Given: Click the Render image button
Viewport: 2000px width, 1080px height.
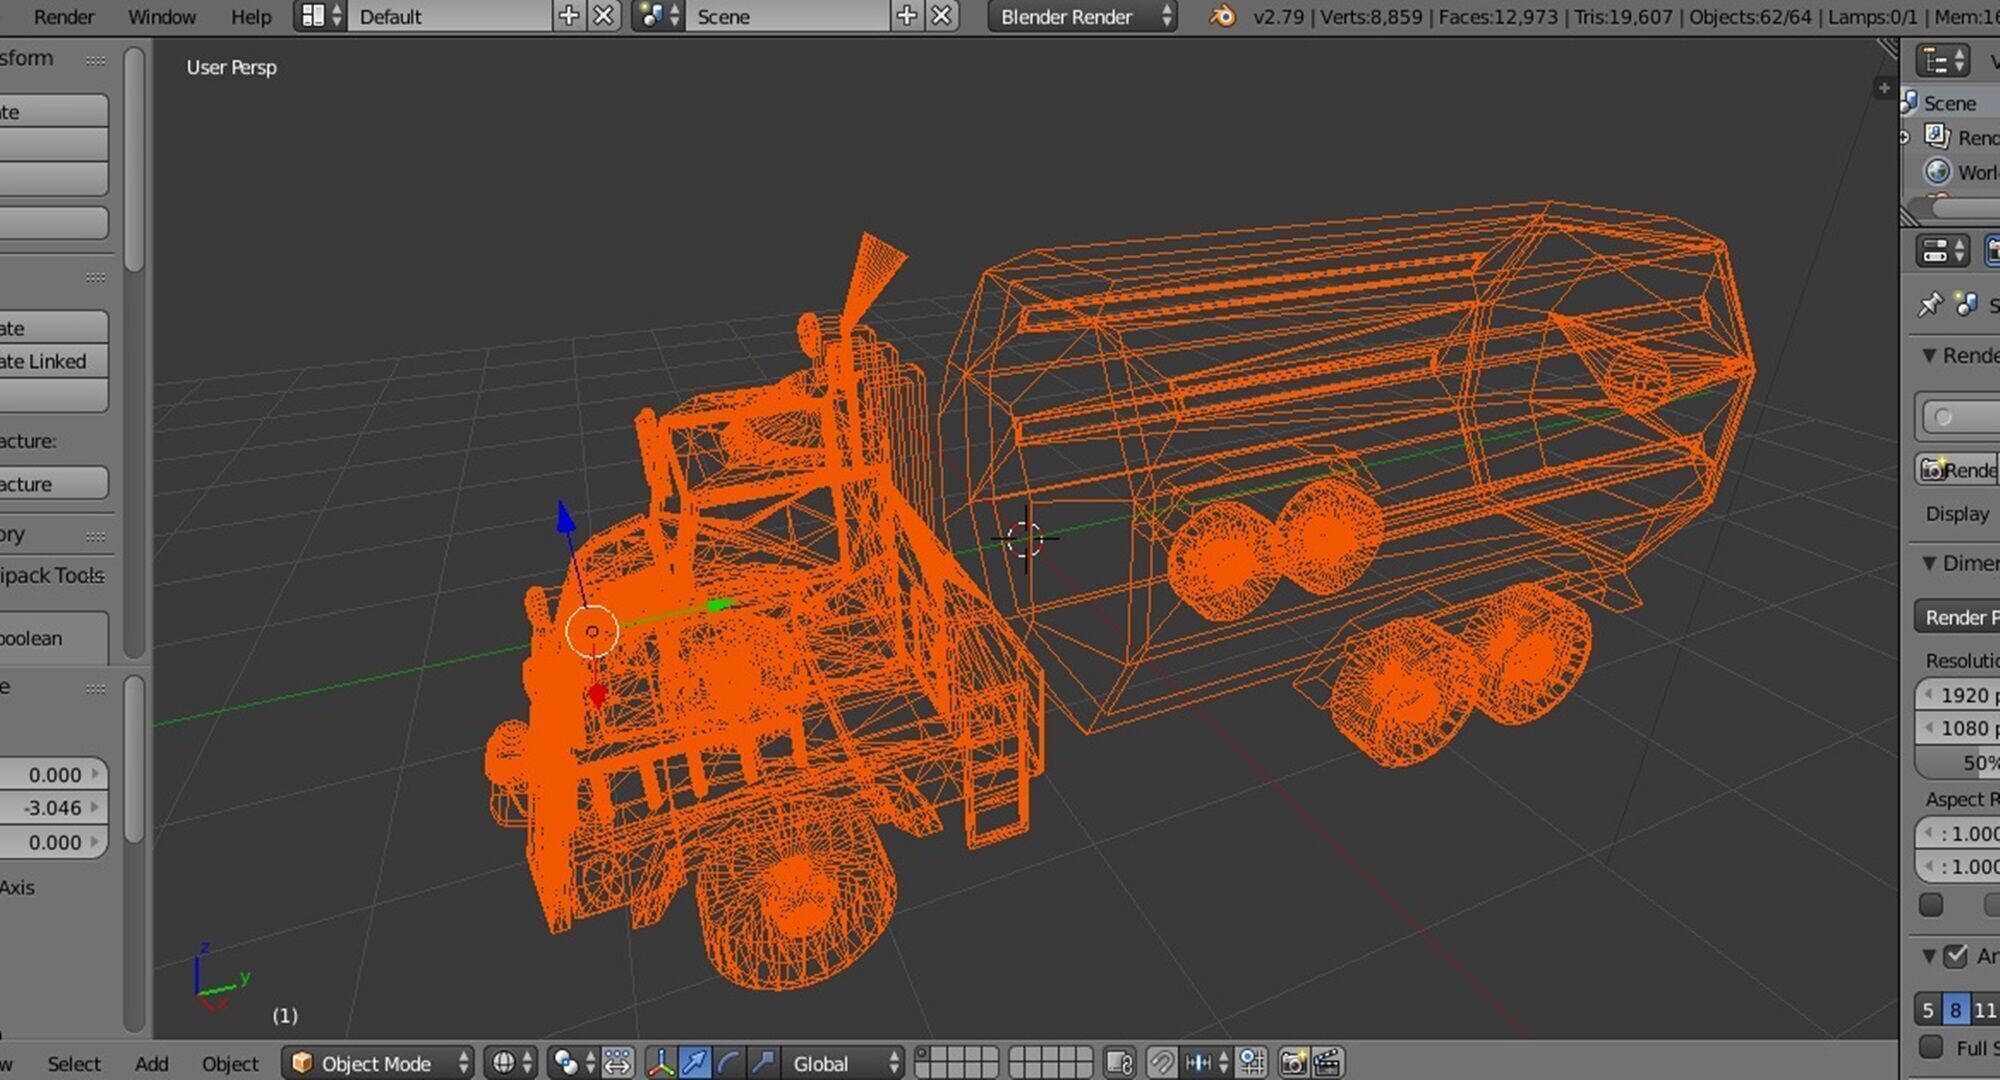Looking at the screenshot, I should [1958, 469].
